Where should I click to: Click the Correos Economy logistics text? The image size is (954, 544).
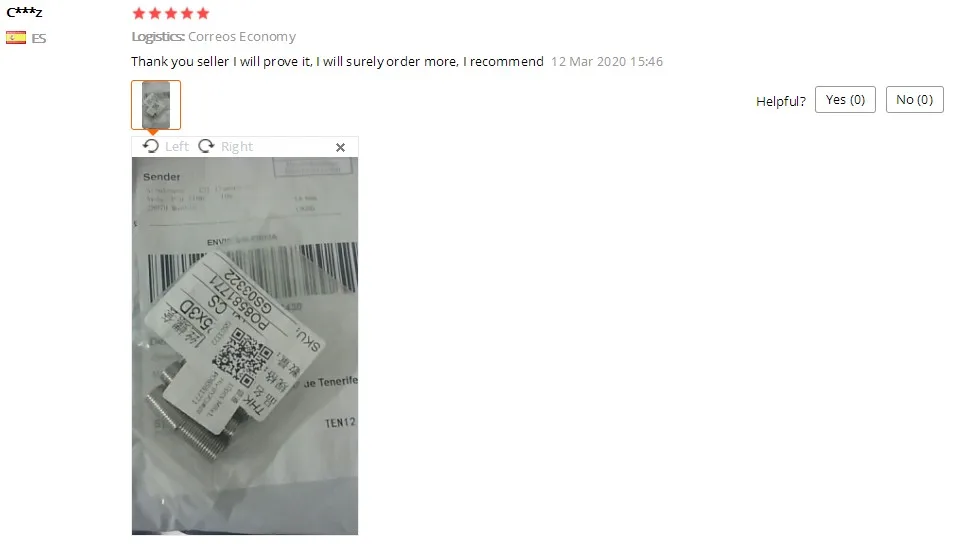242,37
